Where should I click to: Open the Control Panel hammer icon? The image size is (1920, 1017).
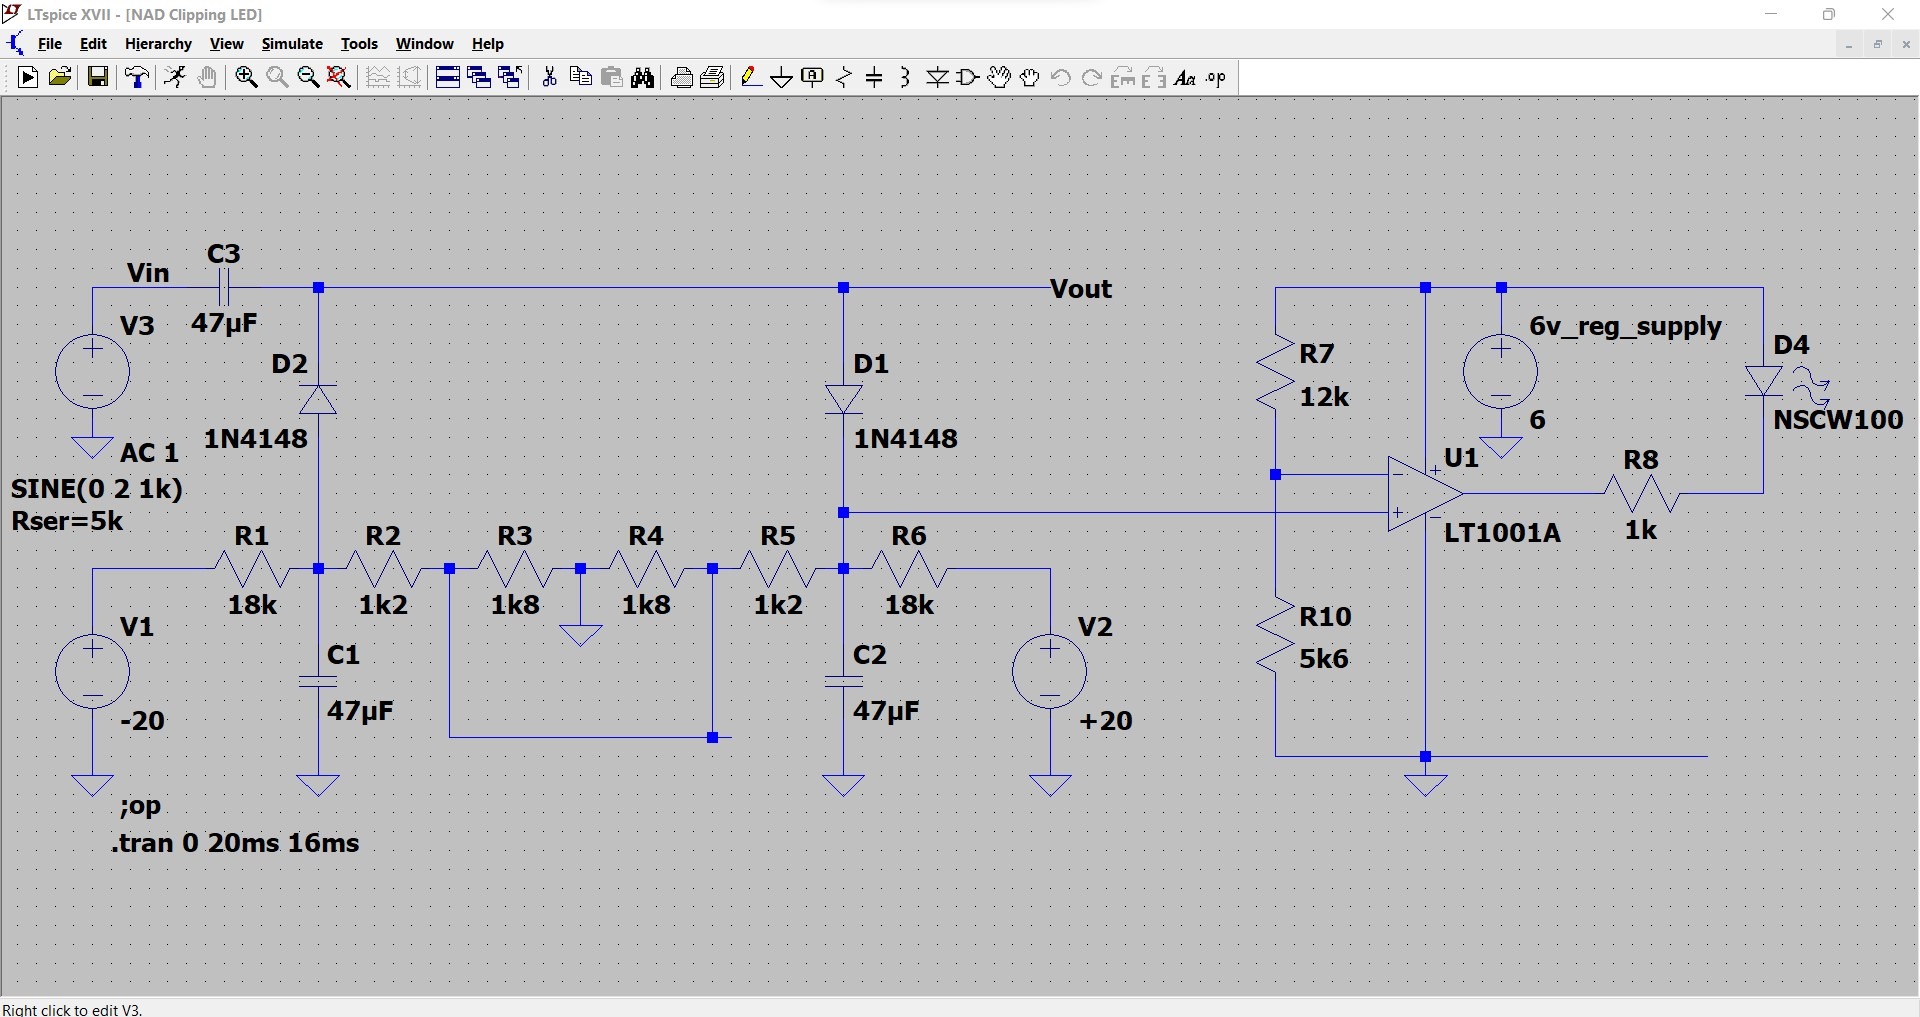click(x=137, y=78)
